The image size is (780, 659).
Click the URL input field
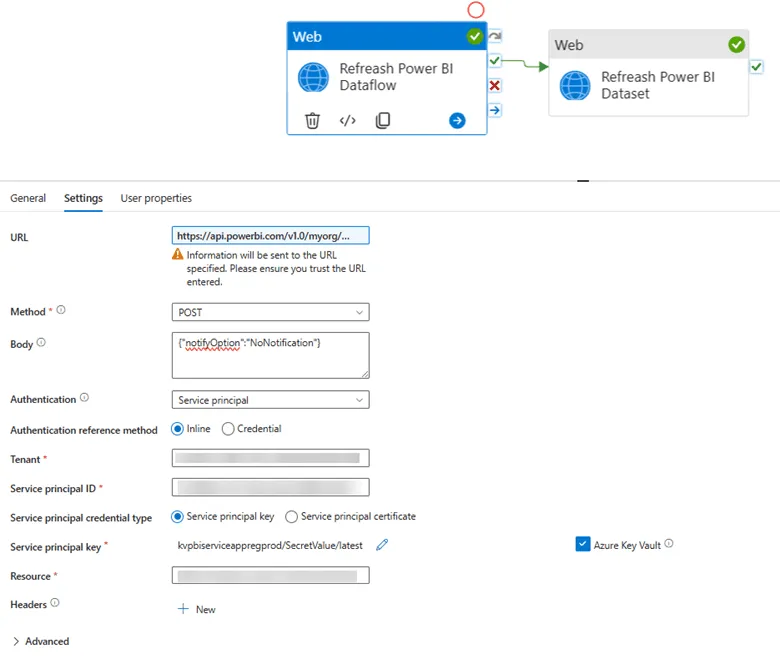click(270, 236)
